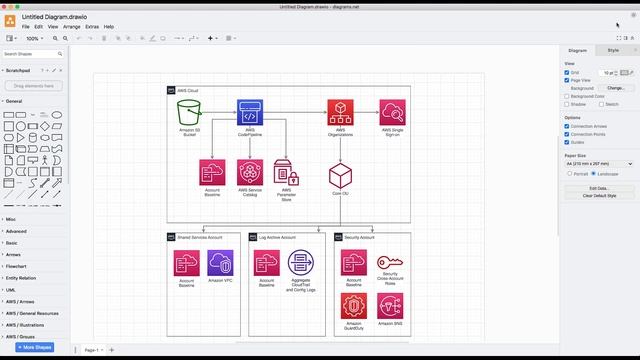Select the Portrait radio button
The width and height of the screenshot is (640, 360).
click(569, 173)
